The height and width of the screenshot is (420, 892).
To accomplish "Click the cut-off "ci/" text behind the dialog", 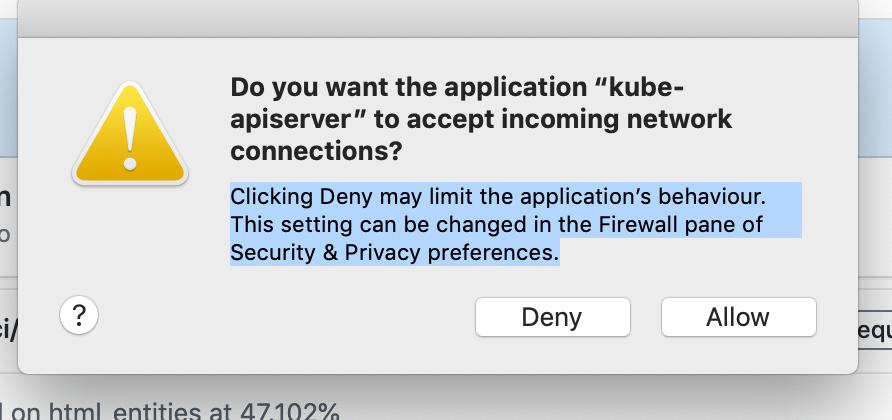I will (9, 330).
